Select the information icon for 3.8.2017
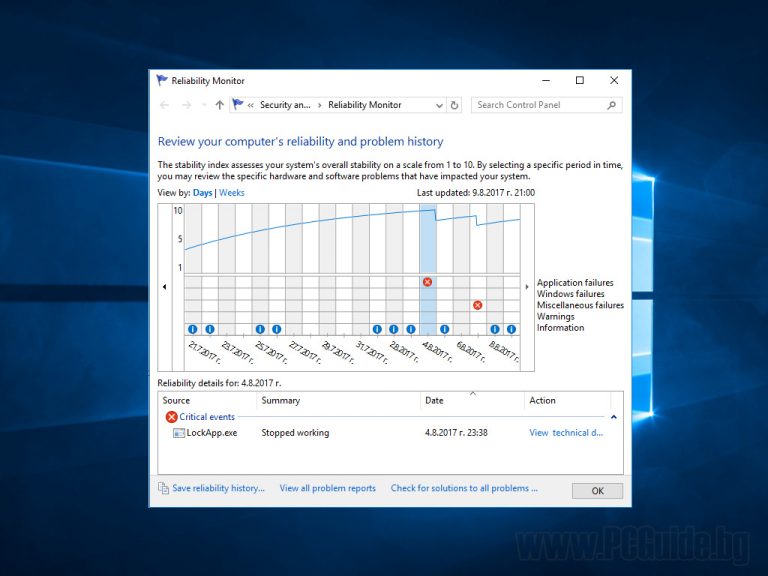Viewport: 768px width, 576px height. click(x=411, y=329)
